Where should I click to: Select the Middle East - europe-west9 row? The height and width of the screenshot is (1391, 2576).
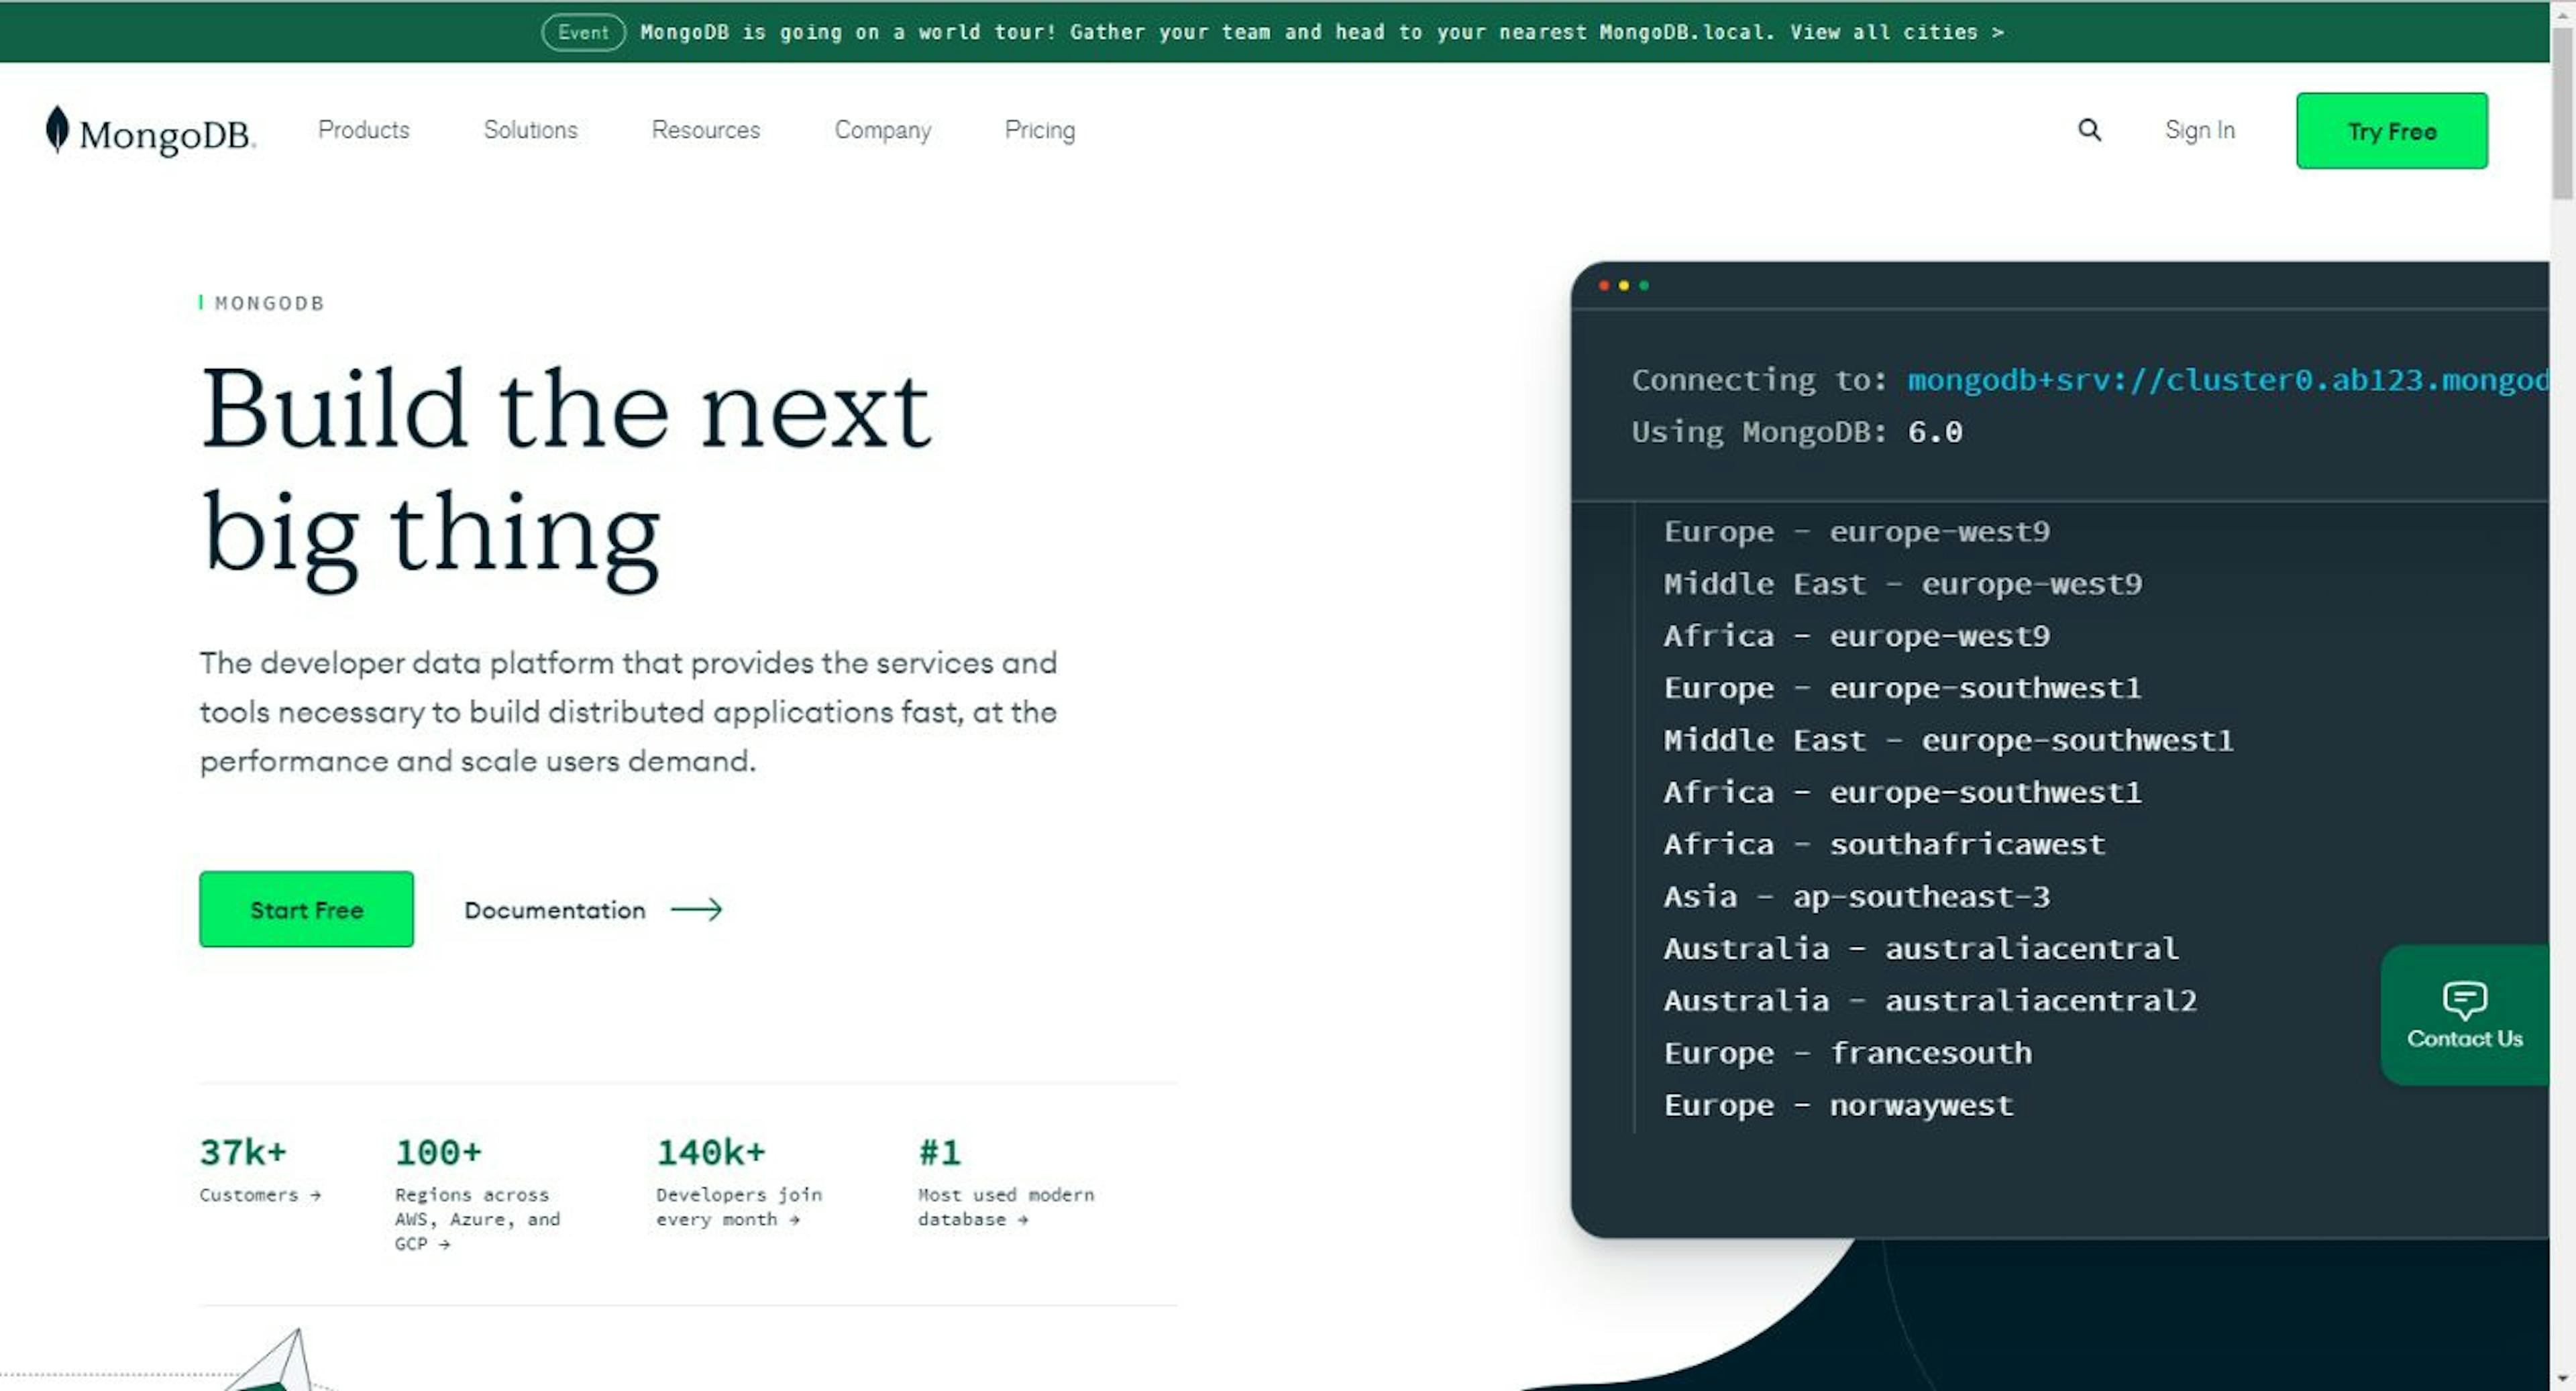coord(1903,584)
